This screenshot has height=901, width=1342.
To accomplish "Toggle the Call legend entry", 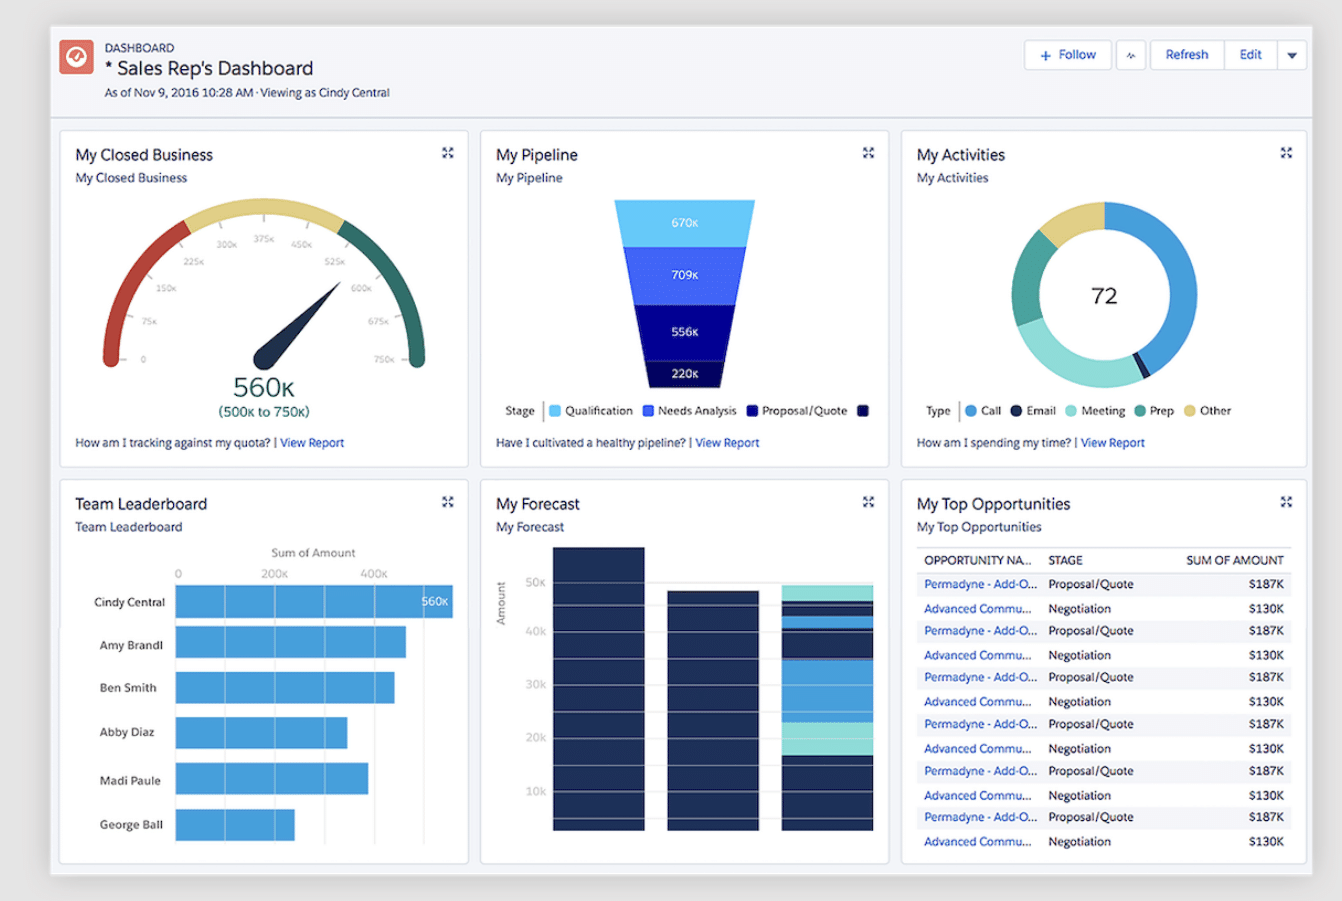I will point(984,410).
